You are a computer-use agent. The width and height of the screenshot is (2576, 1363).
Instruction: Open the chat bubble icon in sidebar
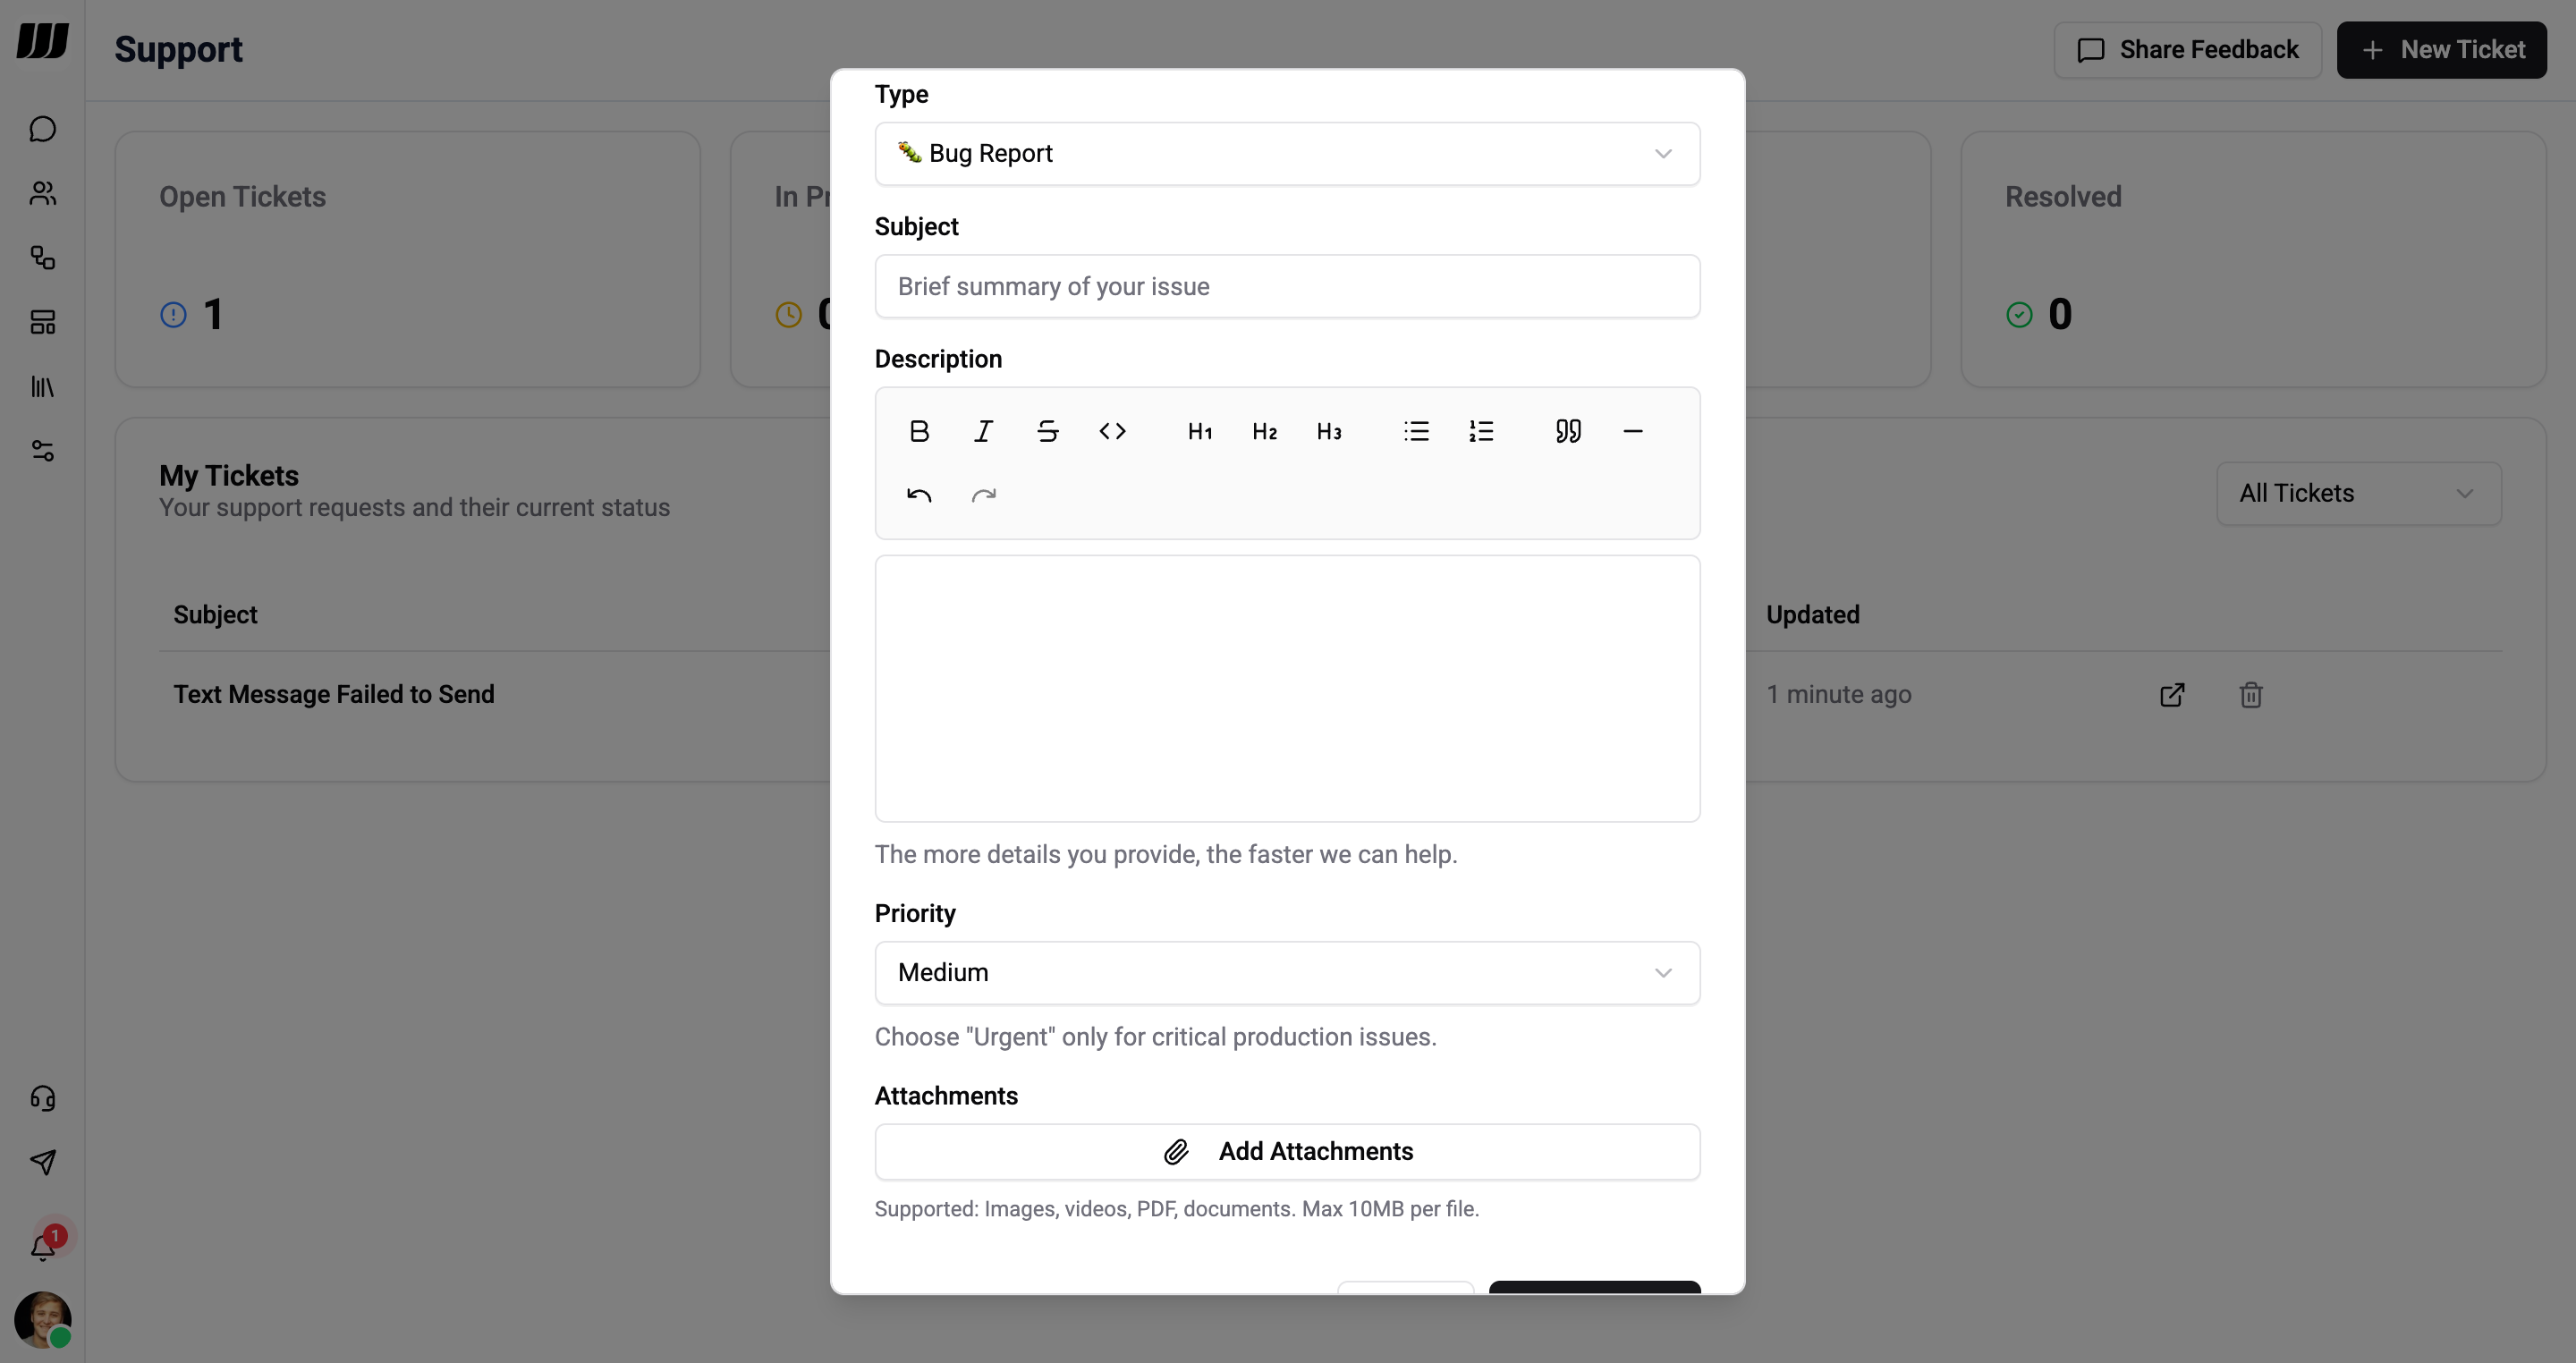point(42,128)
